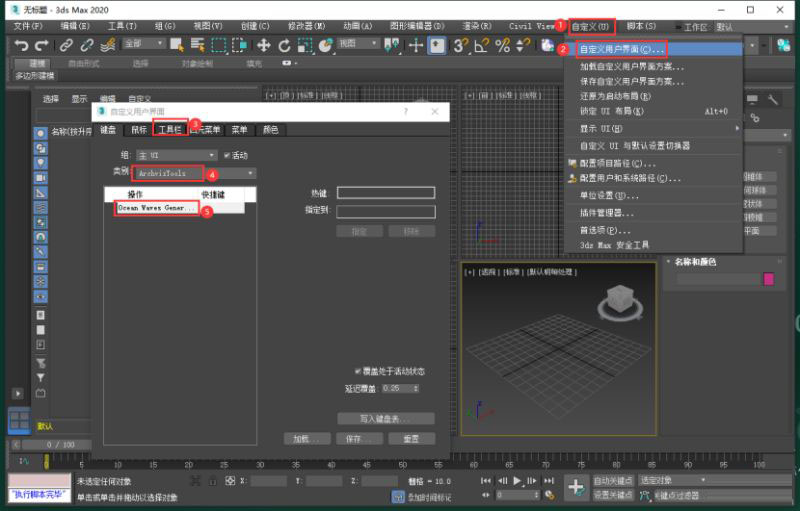Activate the Select and Scale tool
Image resolution: width=800 pixels, height=511 pixels.
pyautogui.click(x=305, y=45)
